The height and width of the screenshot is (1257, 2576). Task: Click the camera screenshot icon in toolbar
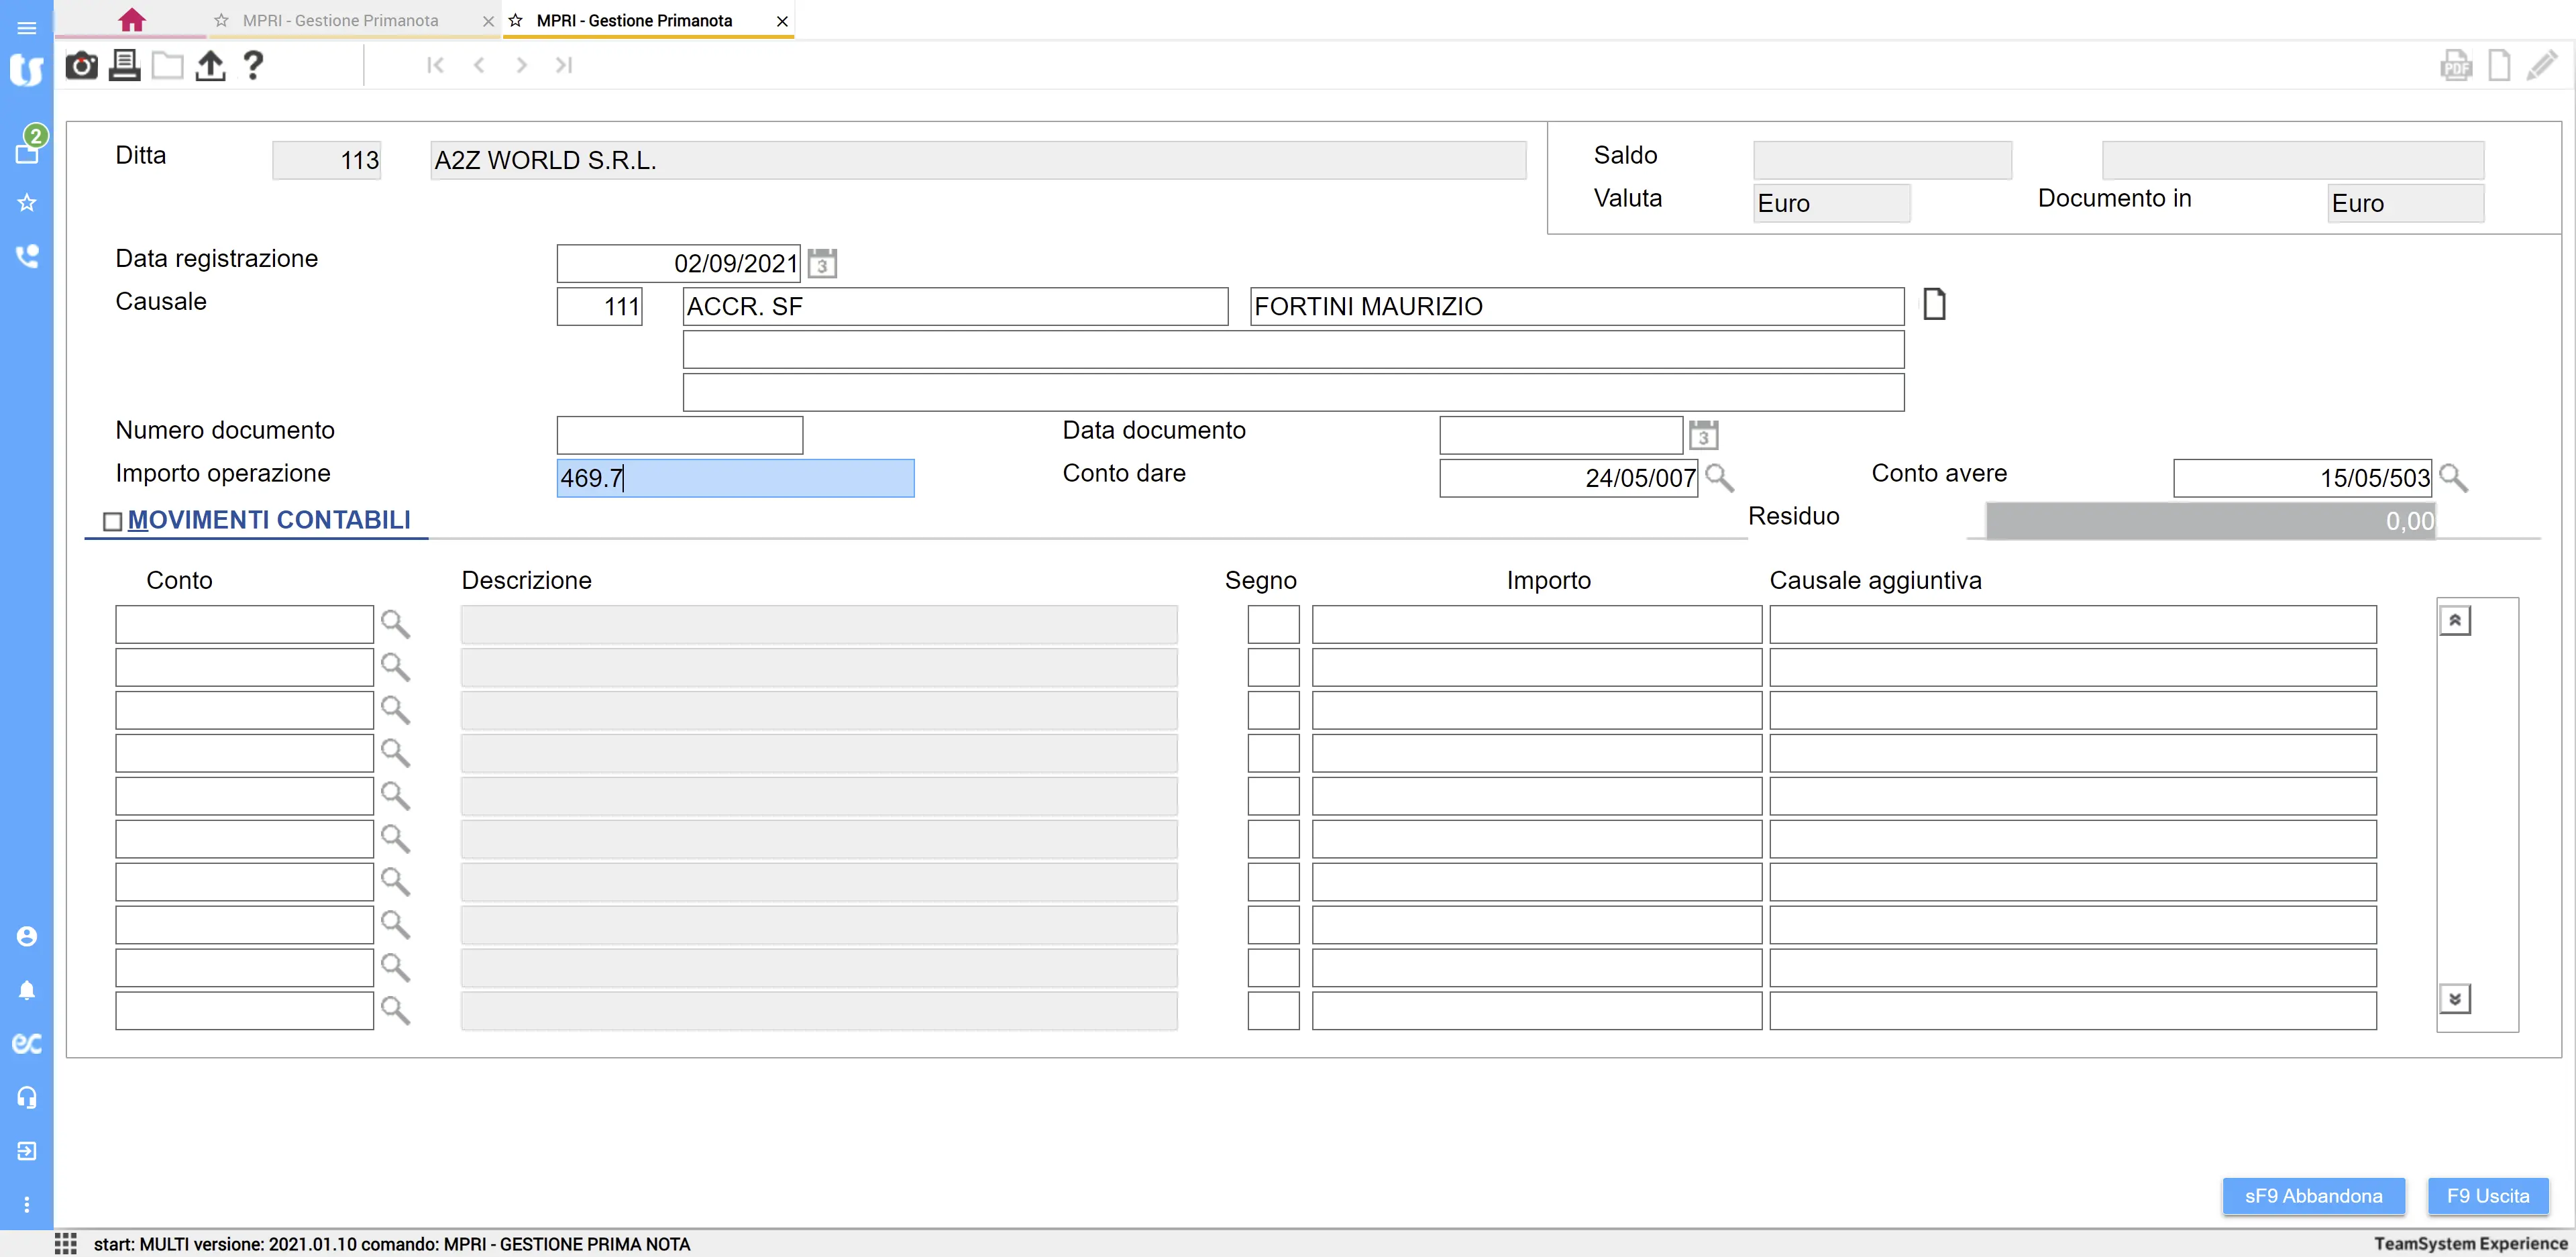81,66
